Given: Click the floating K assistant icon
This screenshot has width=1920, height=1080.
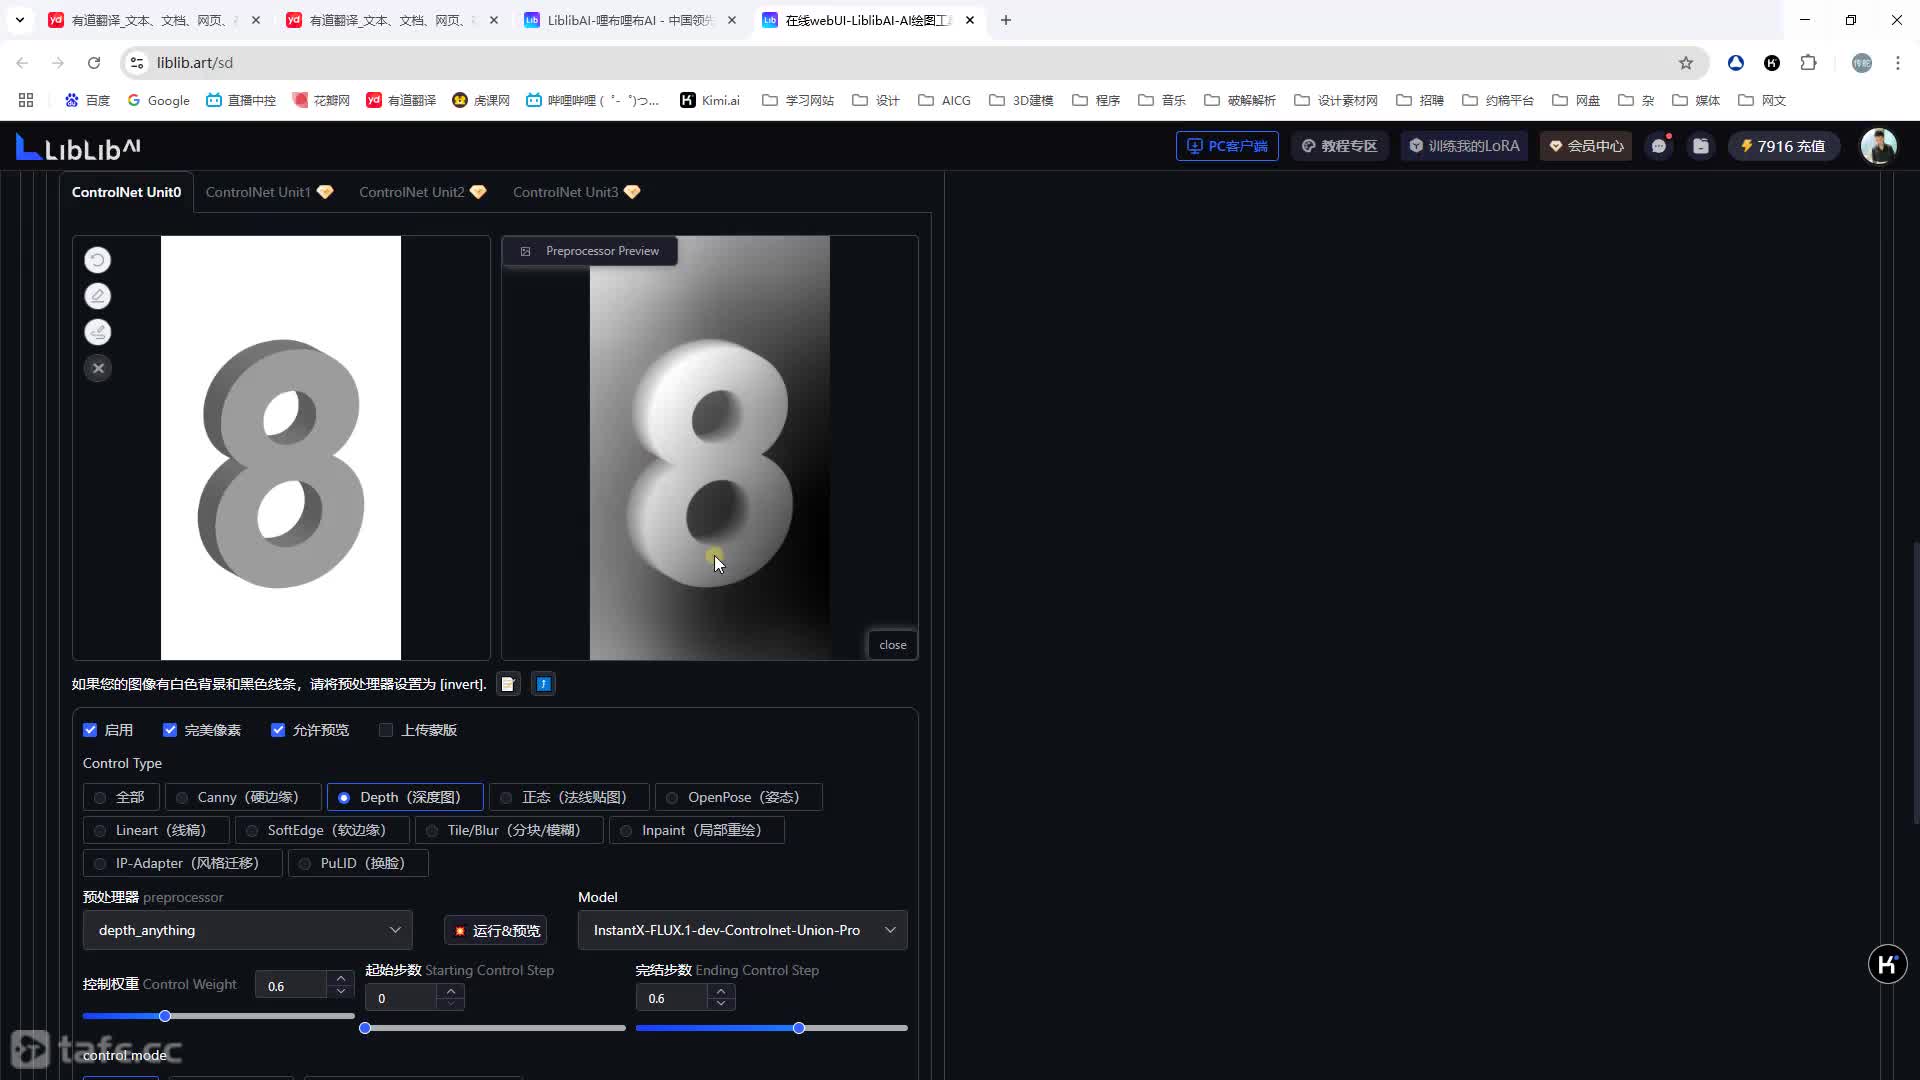Looking at the screenshot, I should (1887, 964).
